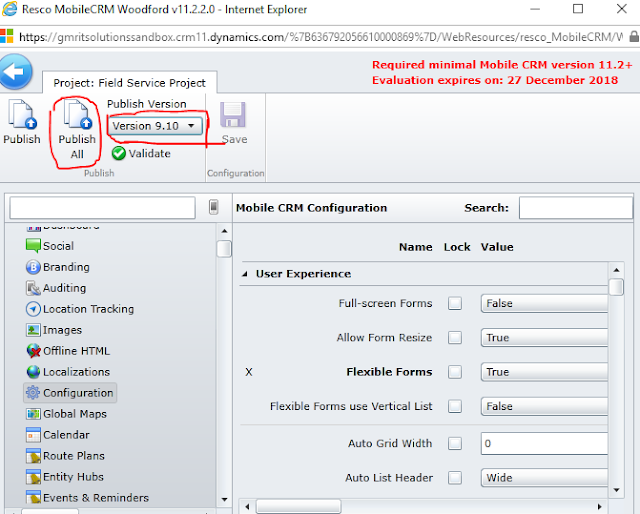Screen dimensions: 640x514
Task: Click the horizontal scrollbar left arrow
Action: coord(247,507)
